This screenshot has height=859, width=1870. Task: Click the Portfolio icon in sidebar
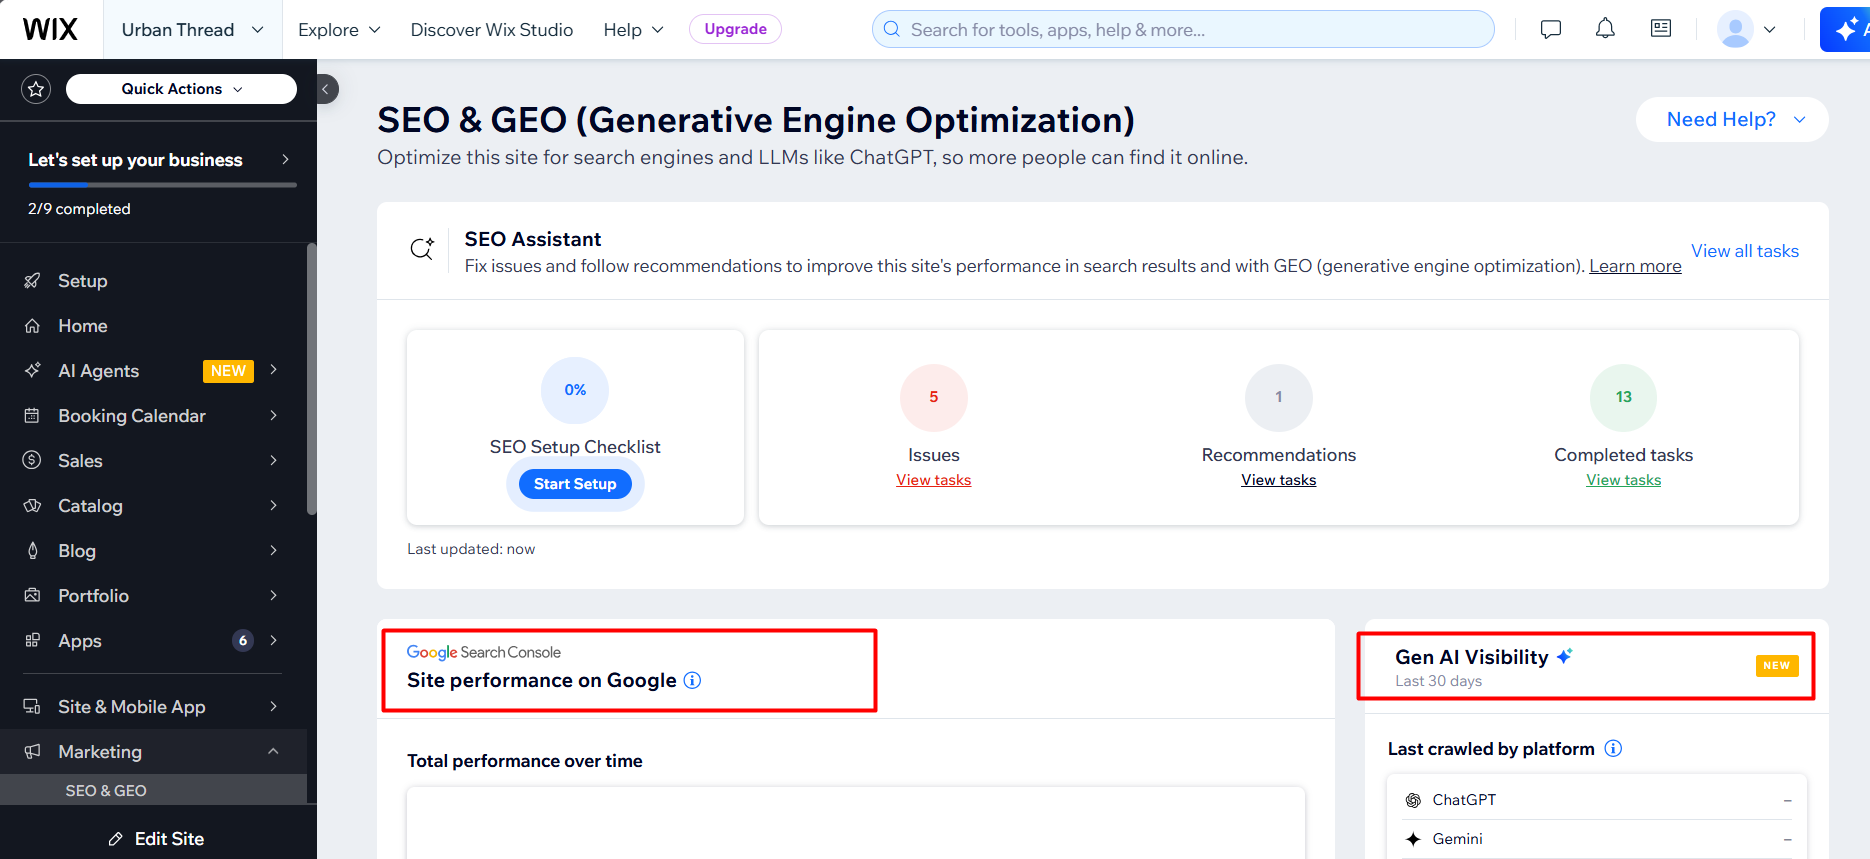pyautogui.click(x=32, y=595)
